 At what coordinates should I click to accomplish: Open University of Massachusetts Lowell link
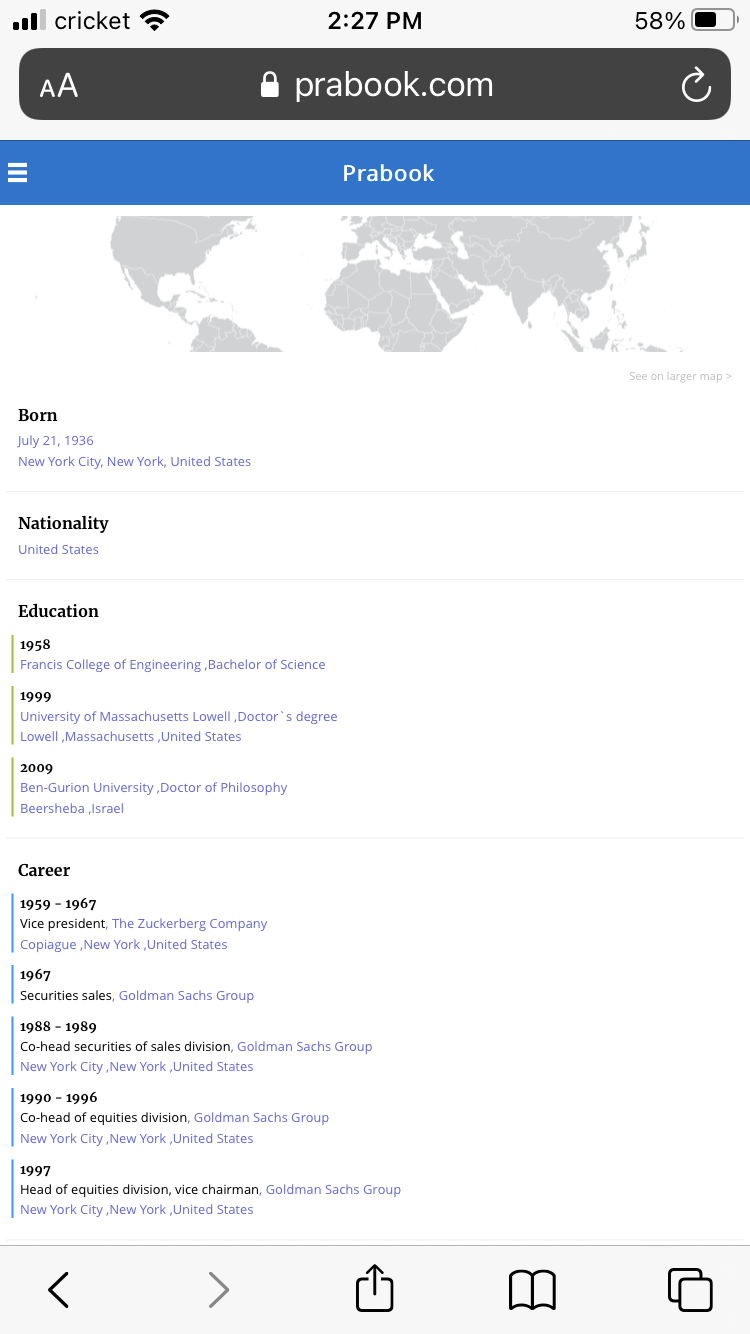(x=126, y=716)
